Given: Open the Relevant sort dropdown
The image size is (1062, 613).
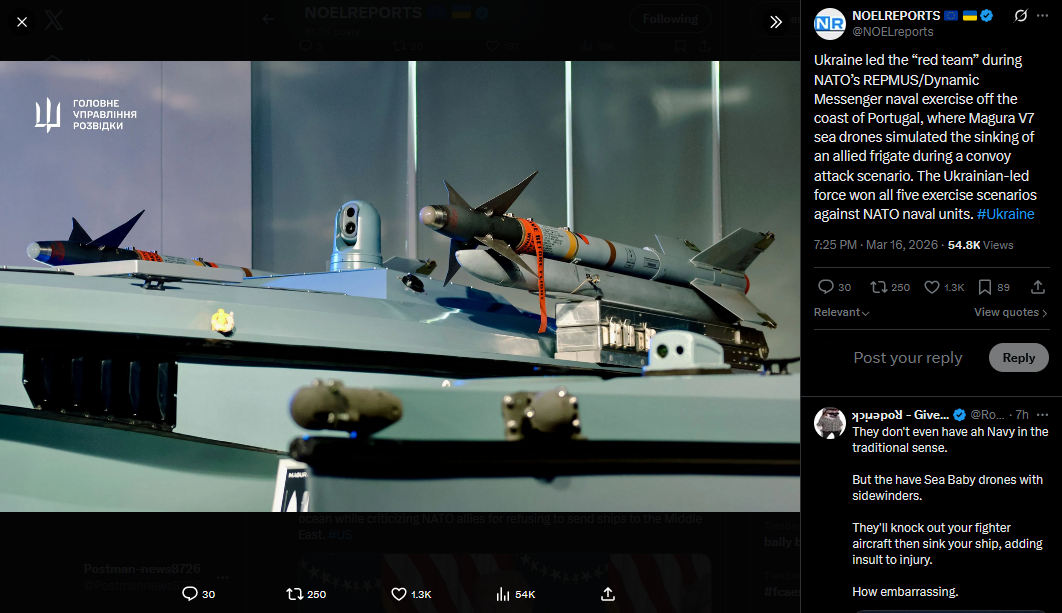Looking at the screenshot, I should click(841, 312).
